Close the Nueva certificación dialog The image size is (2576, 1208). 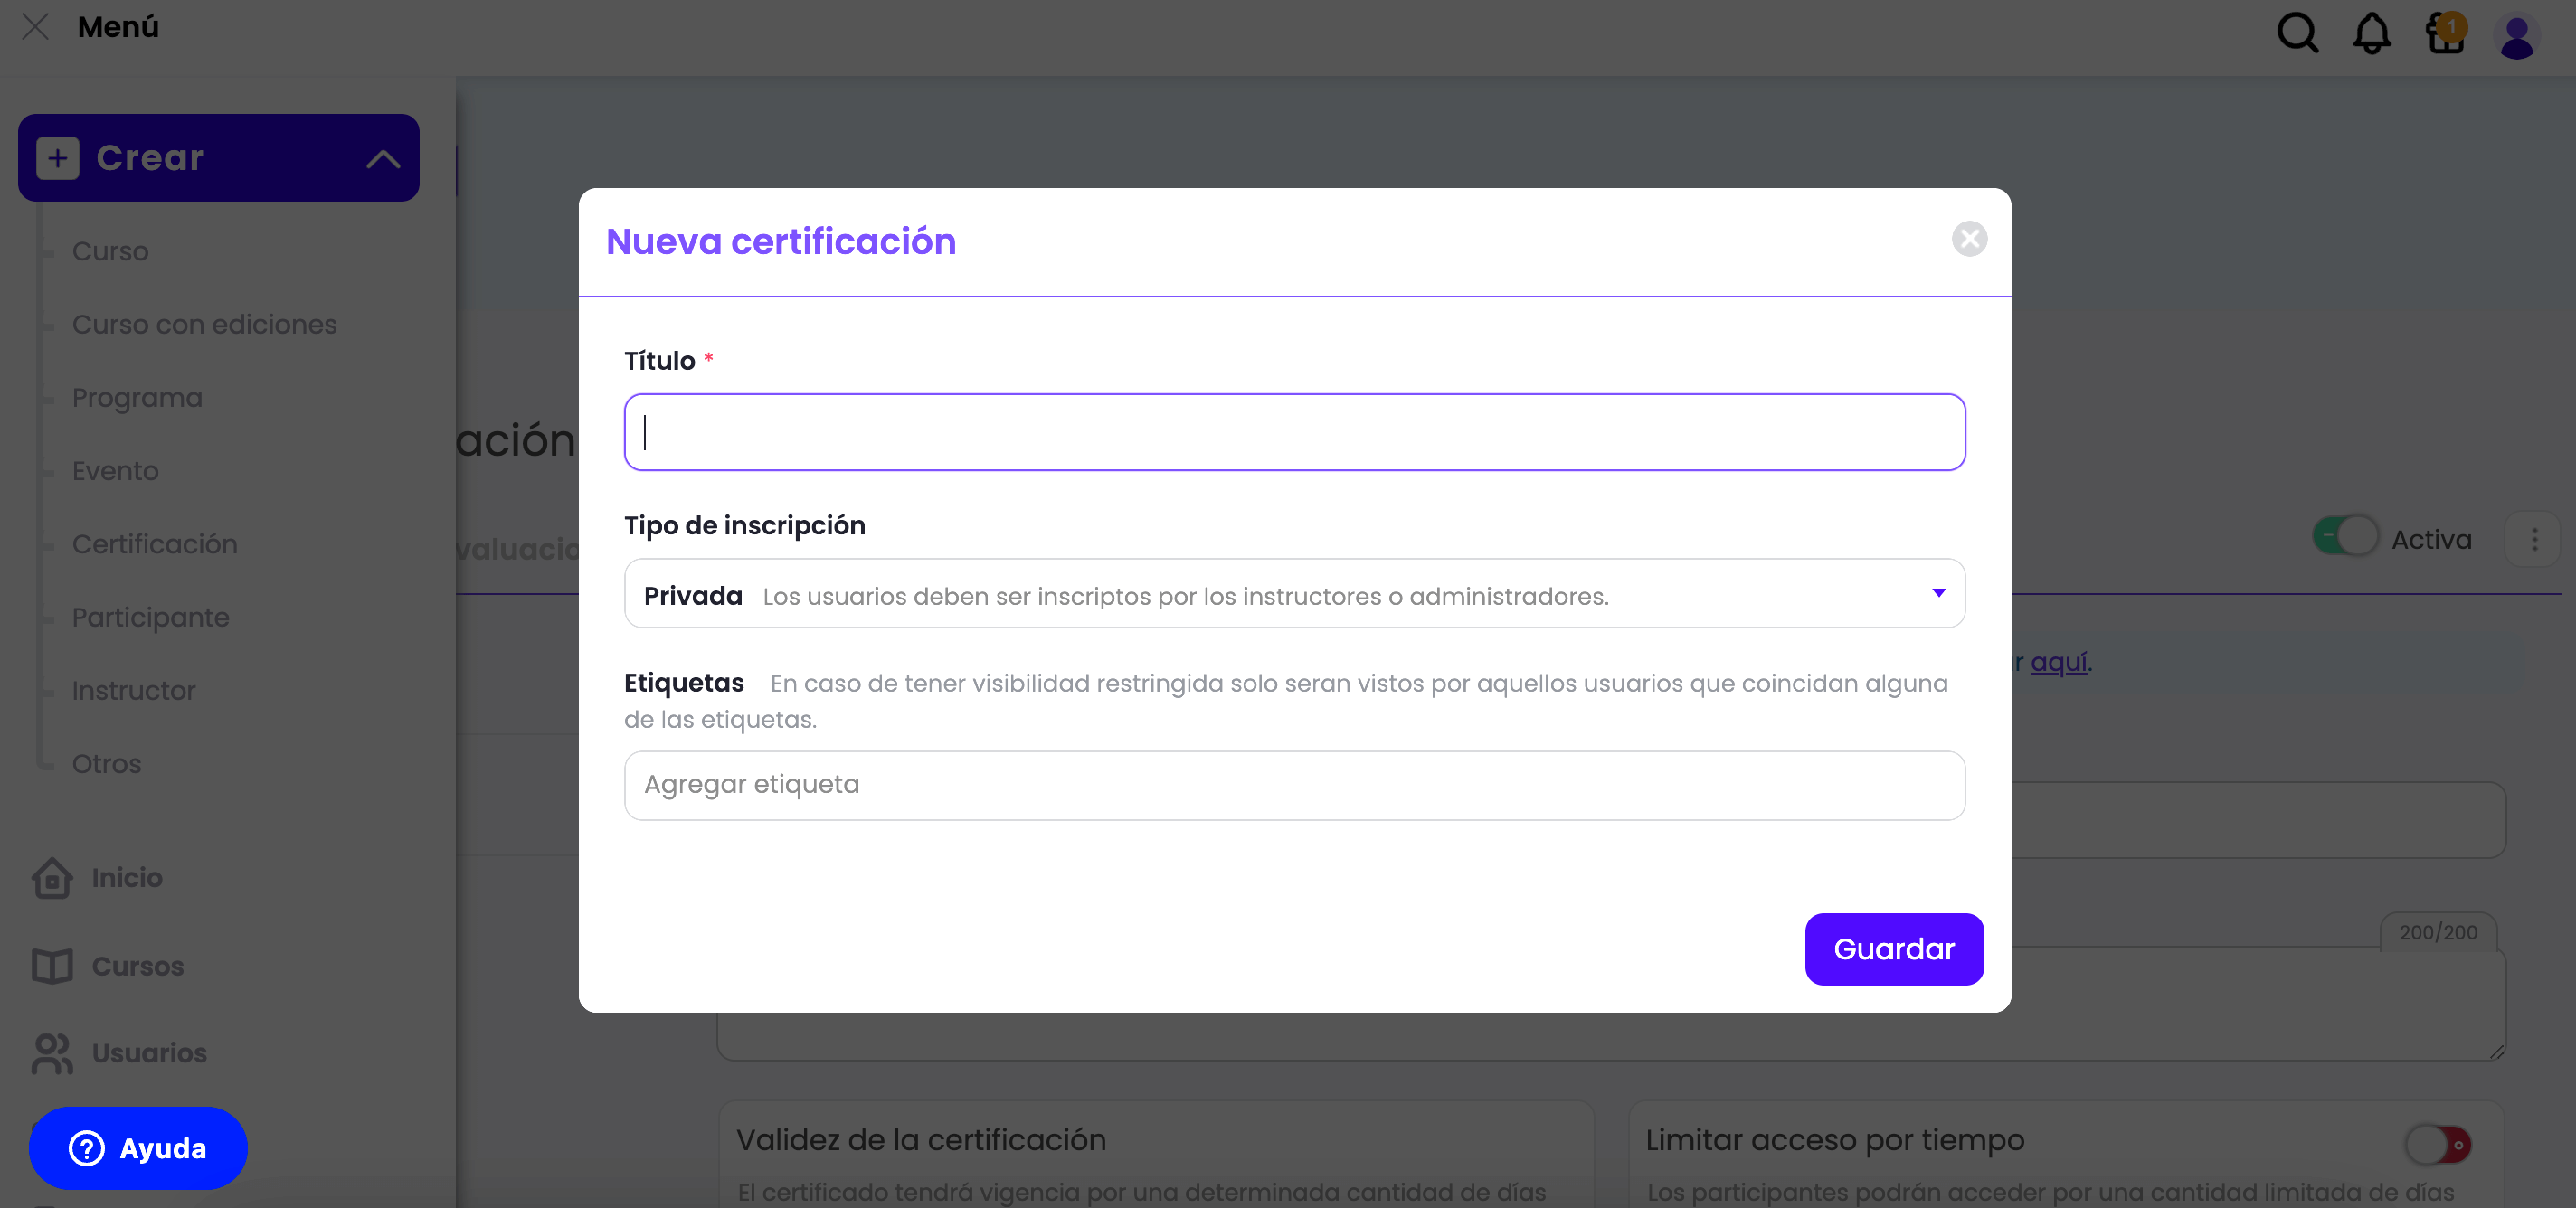1969,239
